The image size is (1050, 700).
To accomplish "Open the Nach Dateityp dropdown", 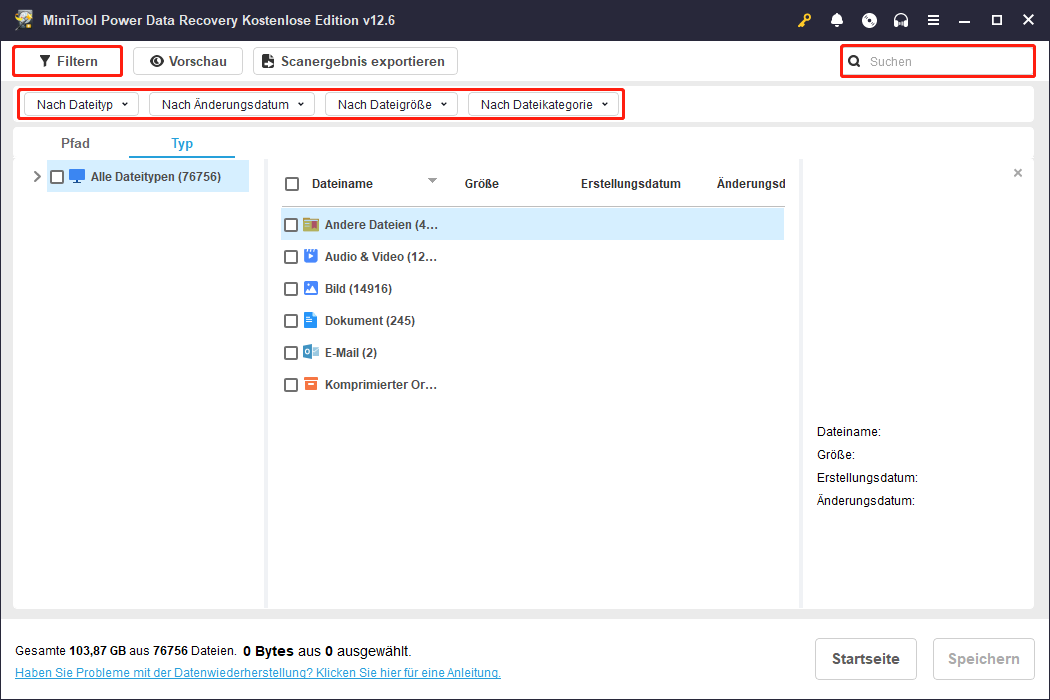I will (x=82, y=104).
